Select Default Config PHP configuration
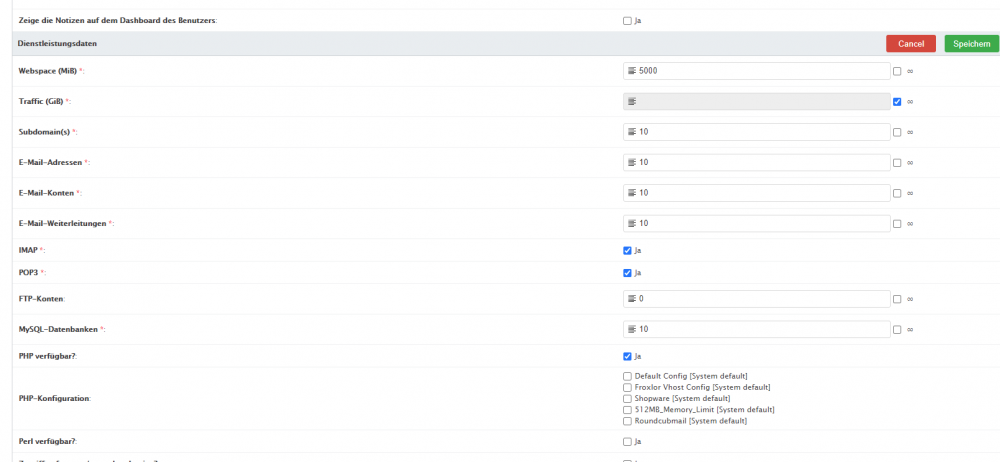 pos(627,376)
